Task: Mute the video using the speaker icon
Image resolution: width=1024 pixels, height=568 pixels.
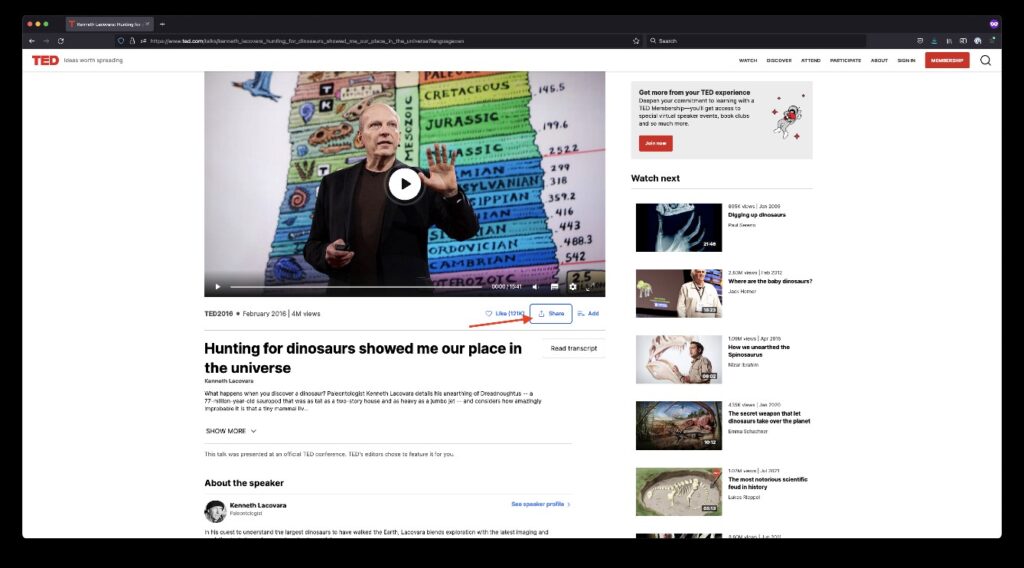Action: point(536,287)
